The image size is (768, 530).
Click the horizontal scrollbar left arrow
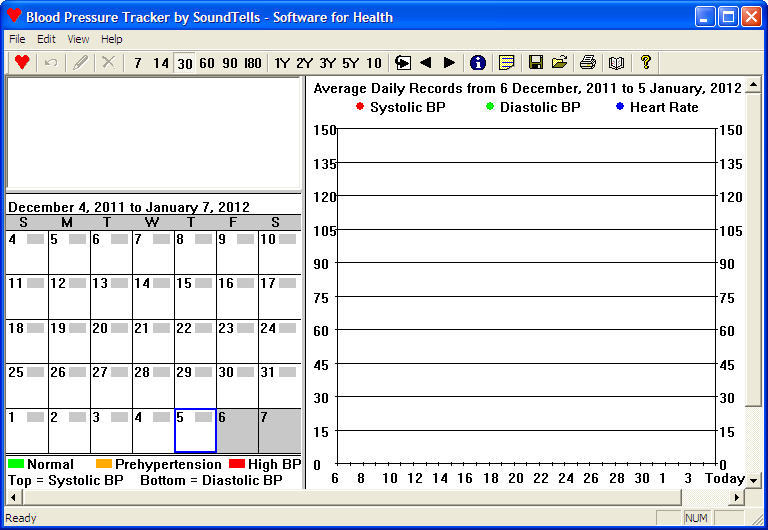[x=13, y=498]
